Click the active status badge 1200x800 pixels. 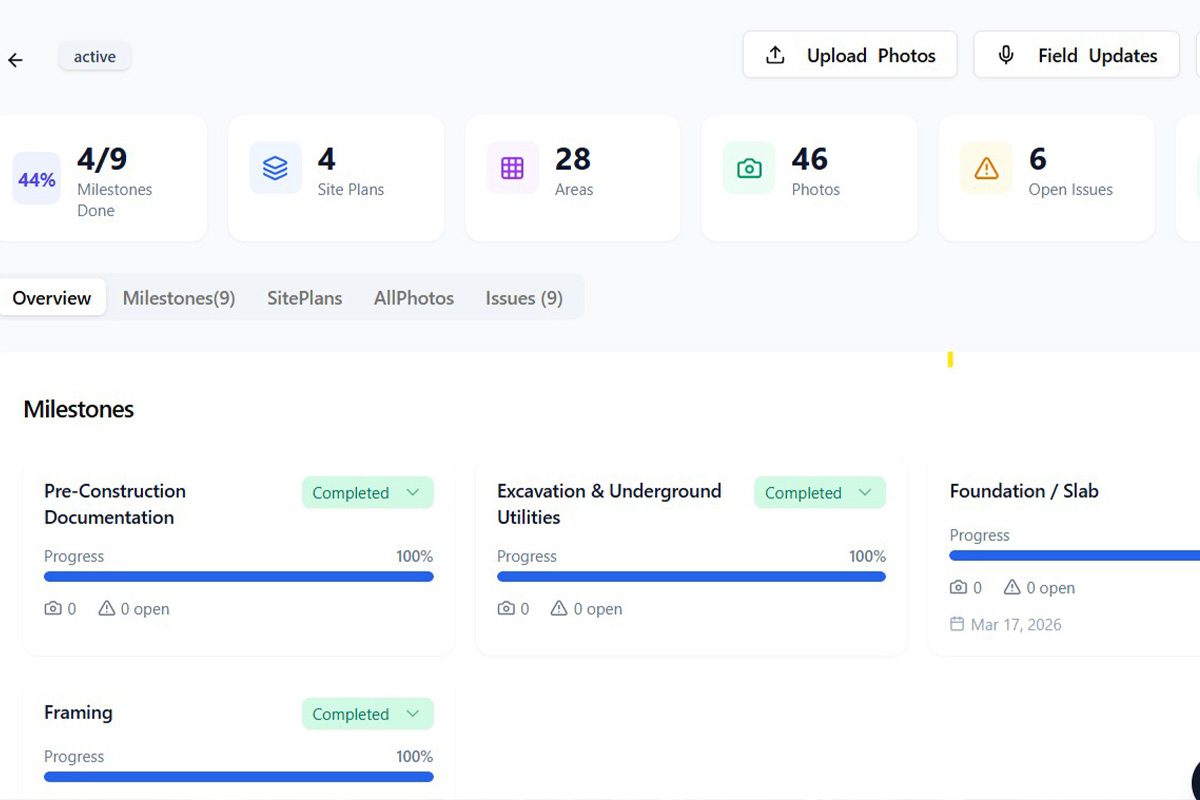tap(95, 57)
